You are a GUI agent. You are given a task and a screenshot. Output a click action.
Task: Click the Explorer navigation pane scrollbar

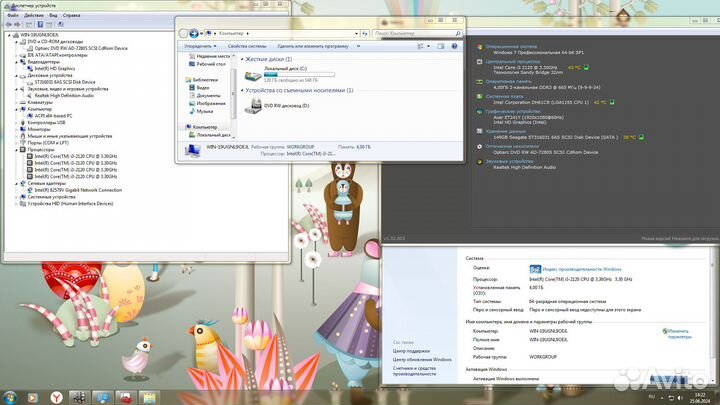click(x=233, y=96)
